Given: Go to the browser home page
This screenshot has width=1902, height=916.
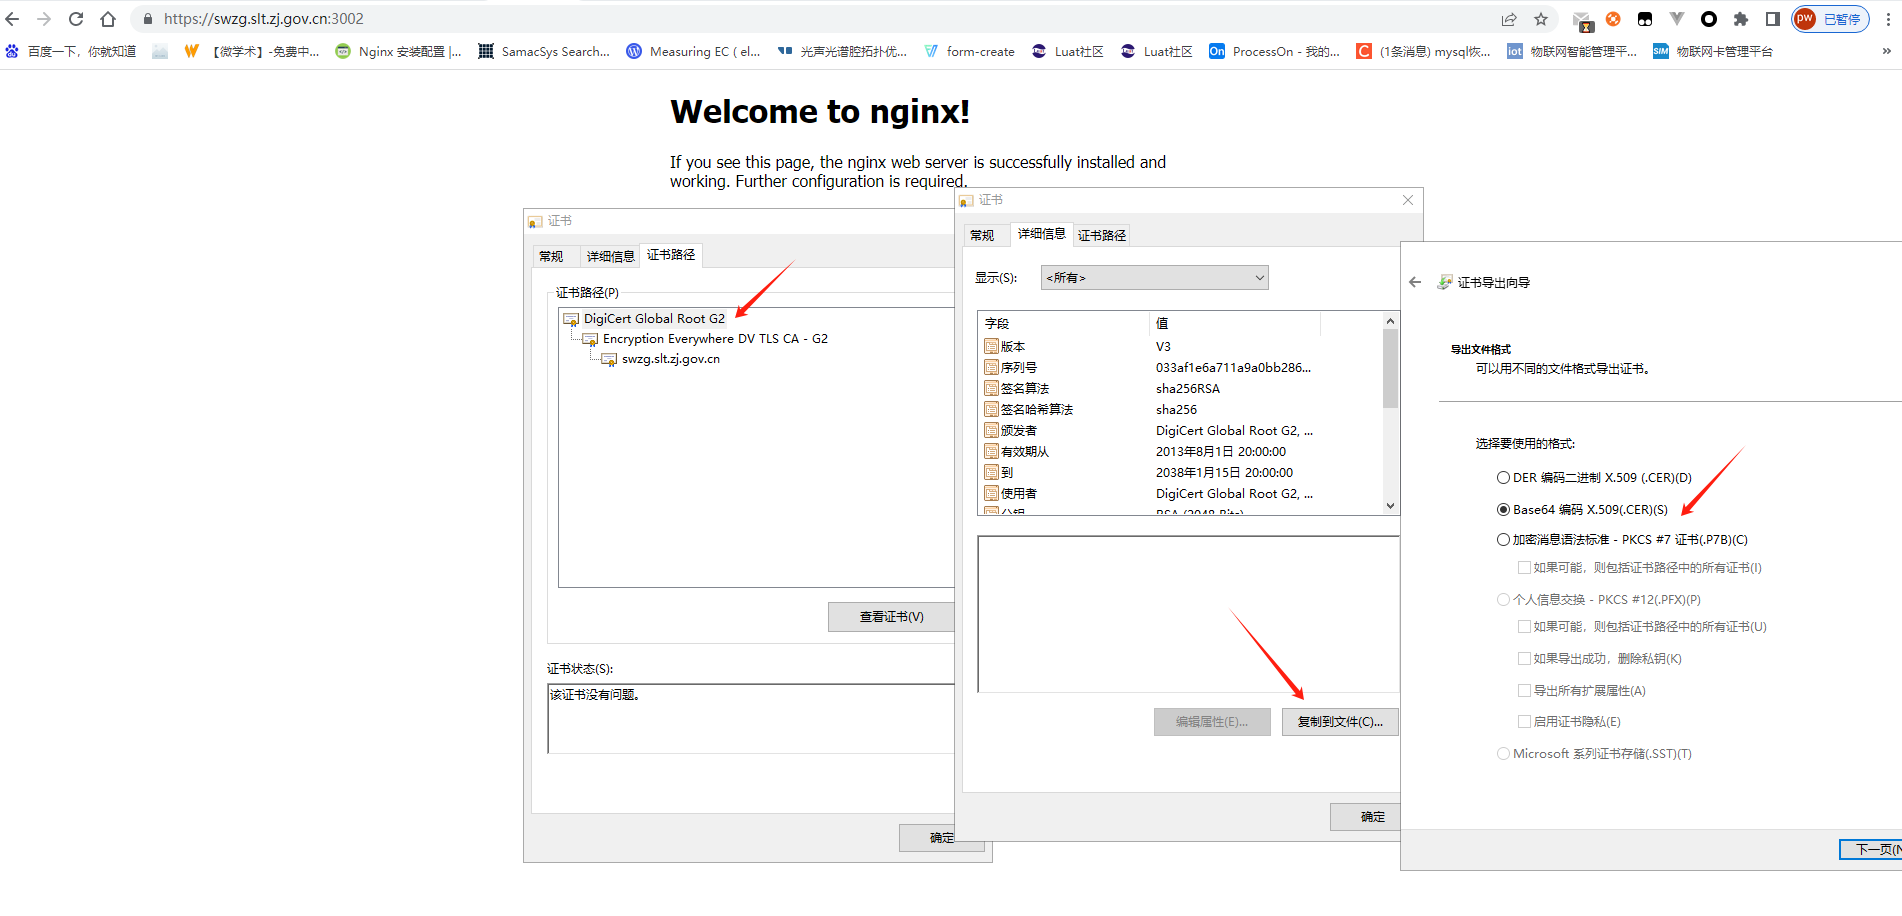Looking at the screenshot, I should coord(108,19).
